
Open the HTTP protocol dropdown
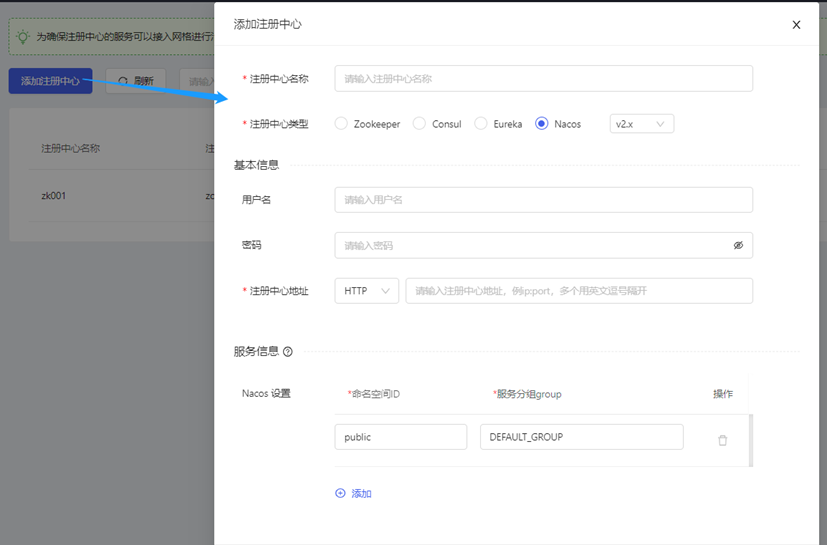367,291
